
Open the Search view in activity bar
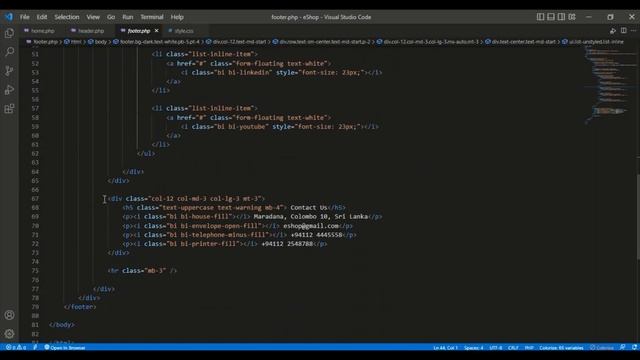pos(9,52)
